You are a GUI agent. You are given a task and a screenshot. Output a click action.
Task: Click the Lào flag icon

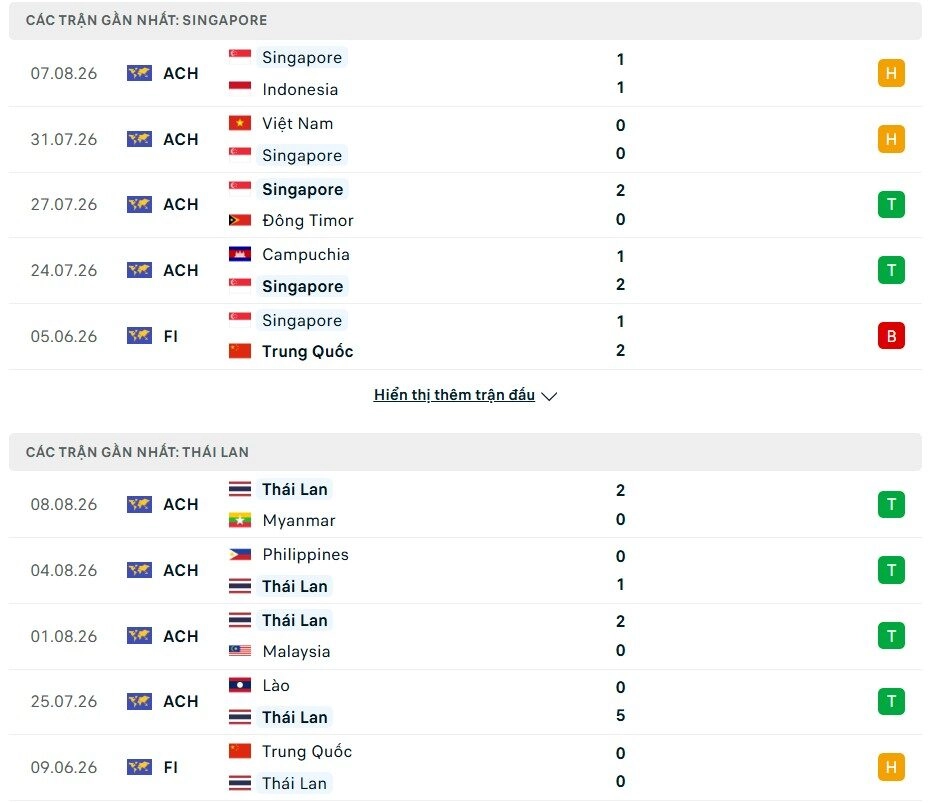pos(240,685)
